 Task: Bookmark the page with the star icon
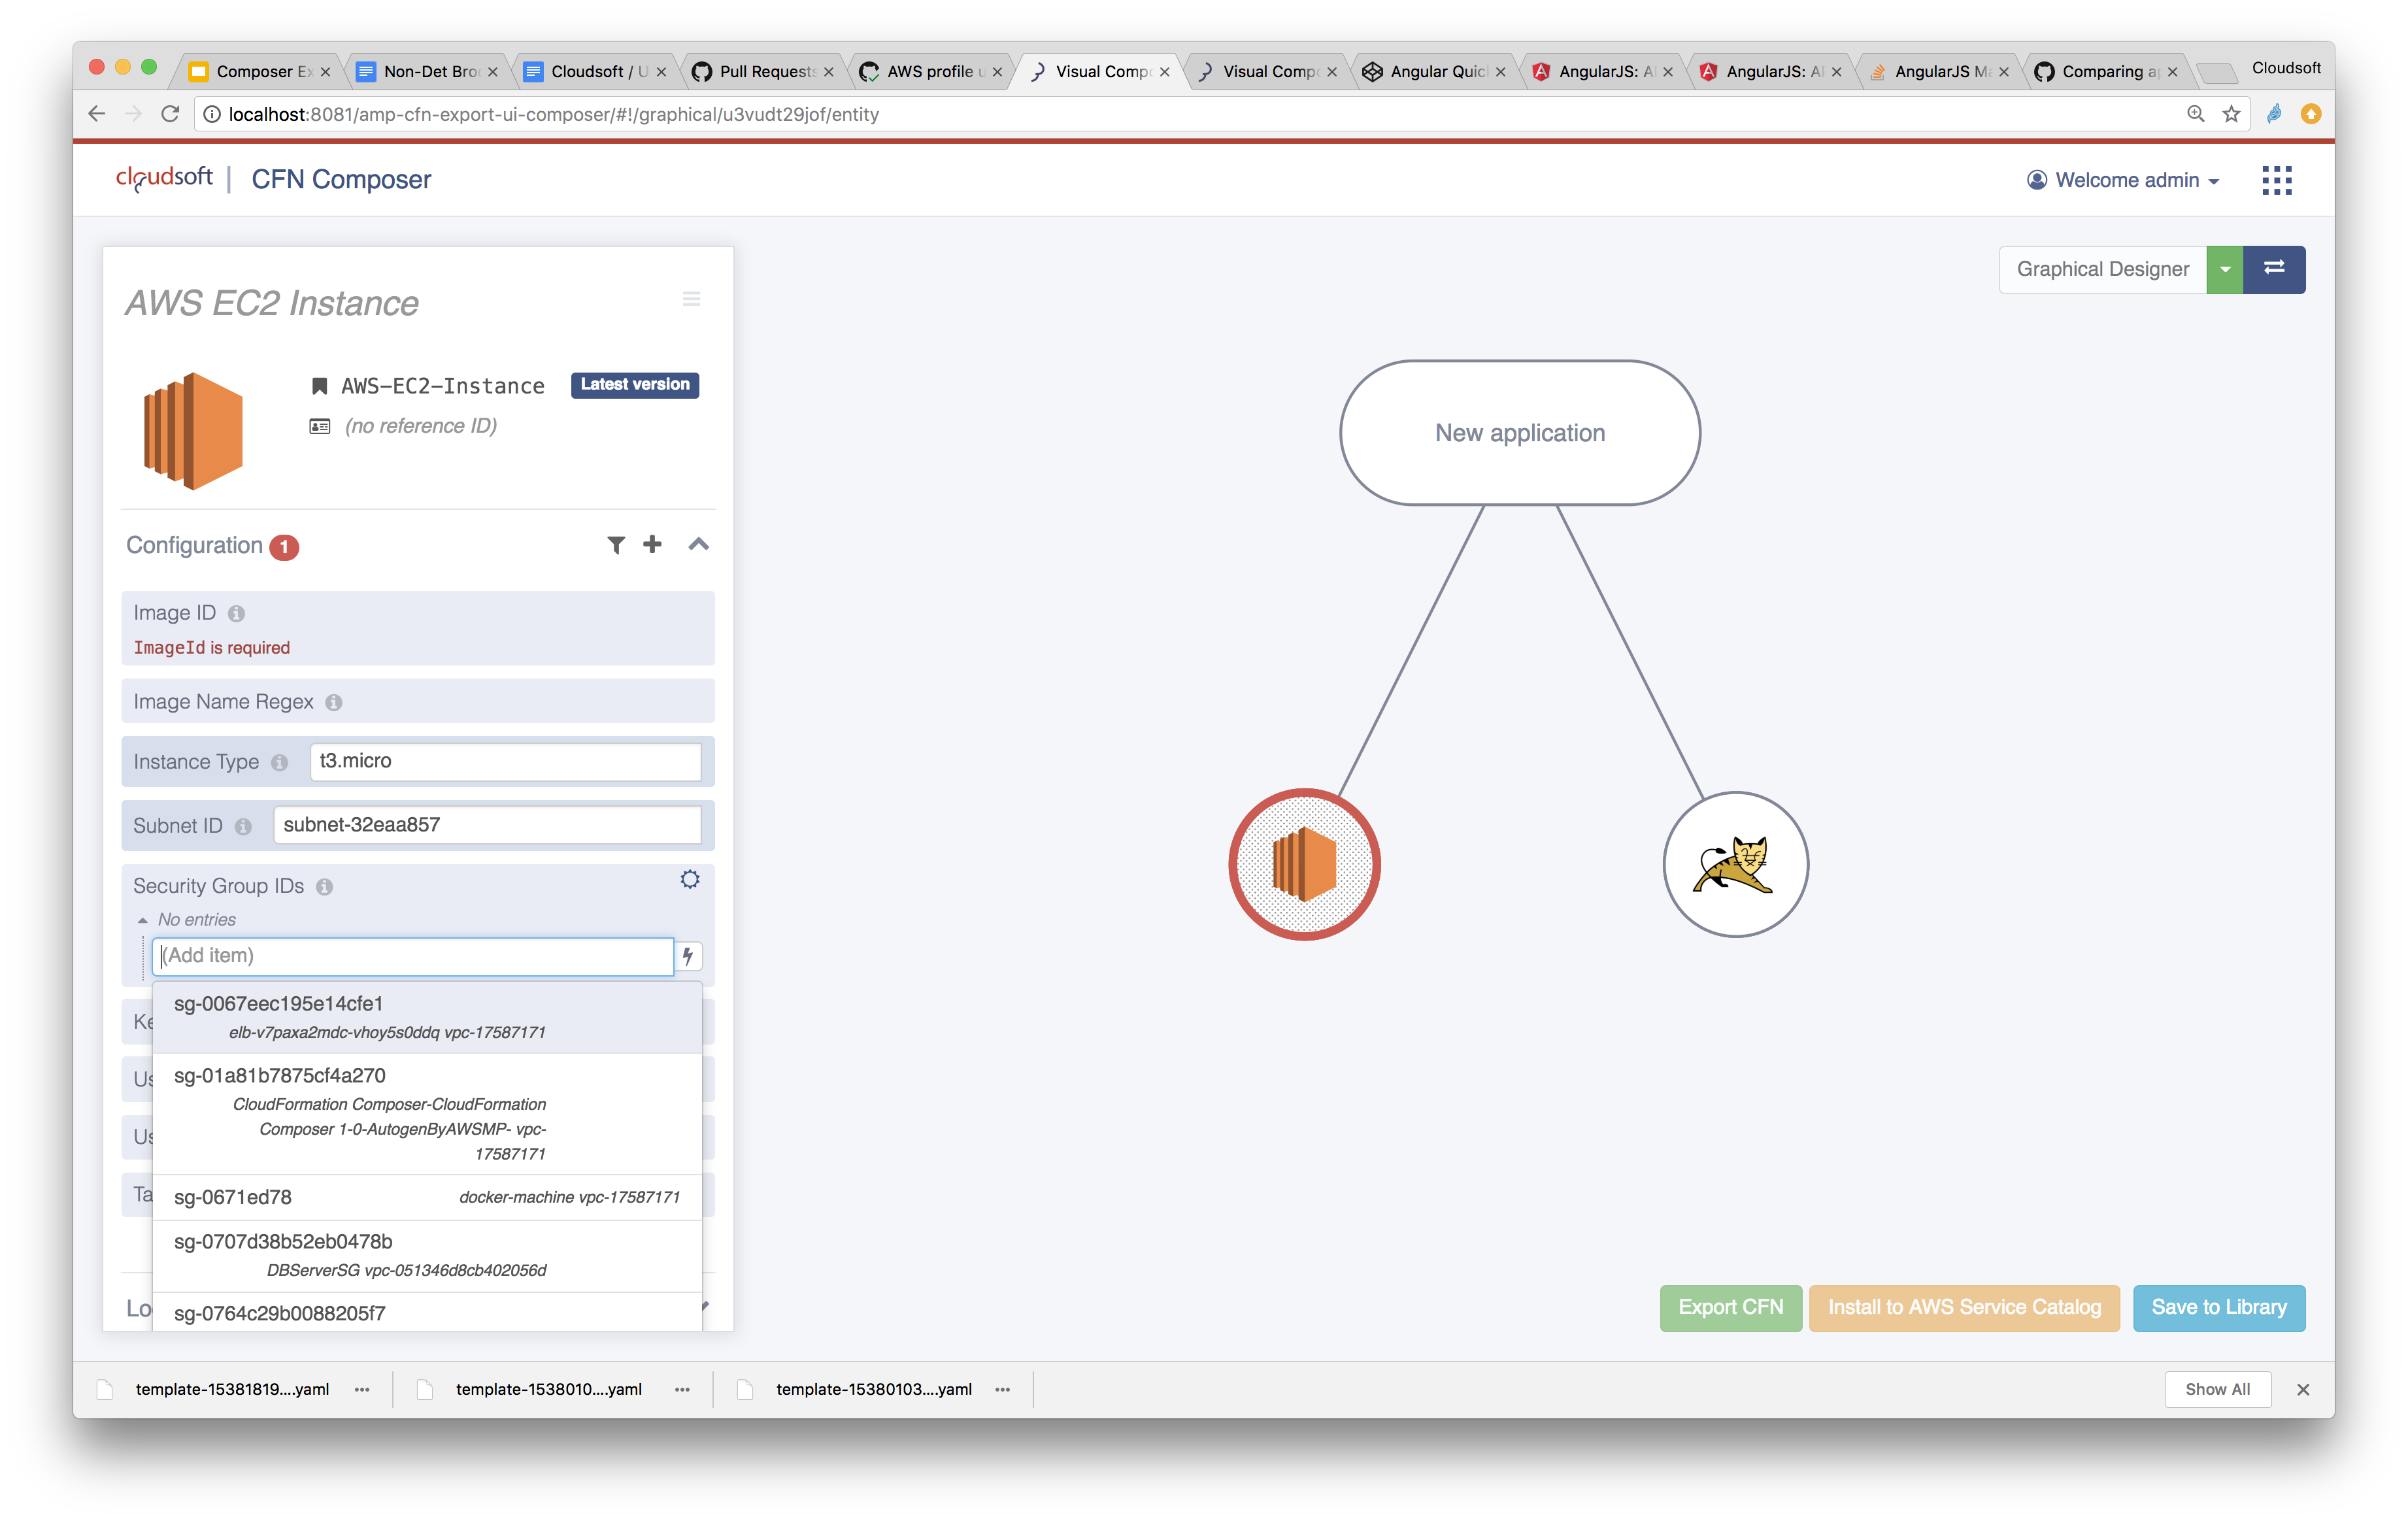(2231, 114)
